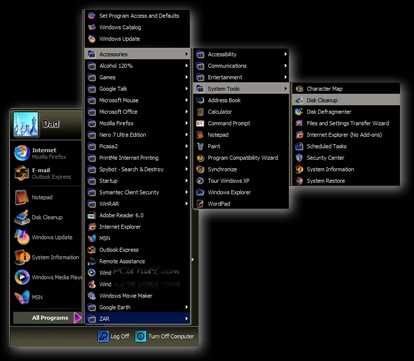This screenshot has width=414, height=361.
Task: Click the Windows Movie Maker icon
Action: pyautogui.click(x=92, y=296)
